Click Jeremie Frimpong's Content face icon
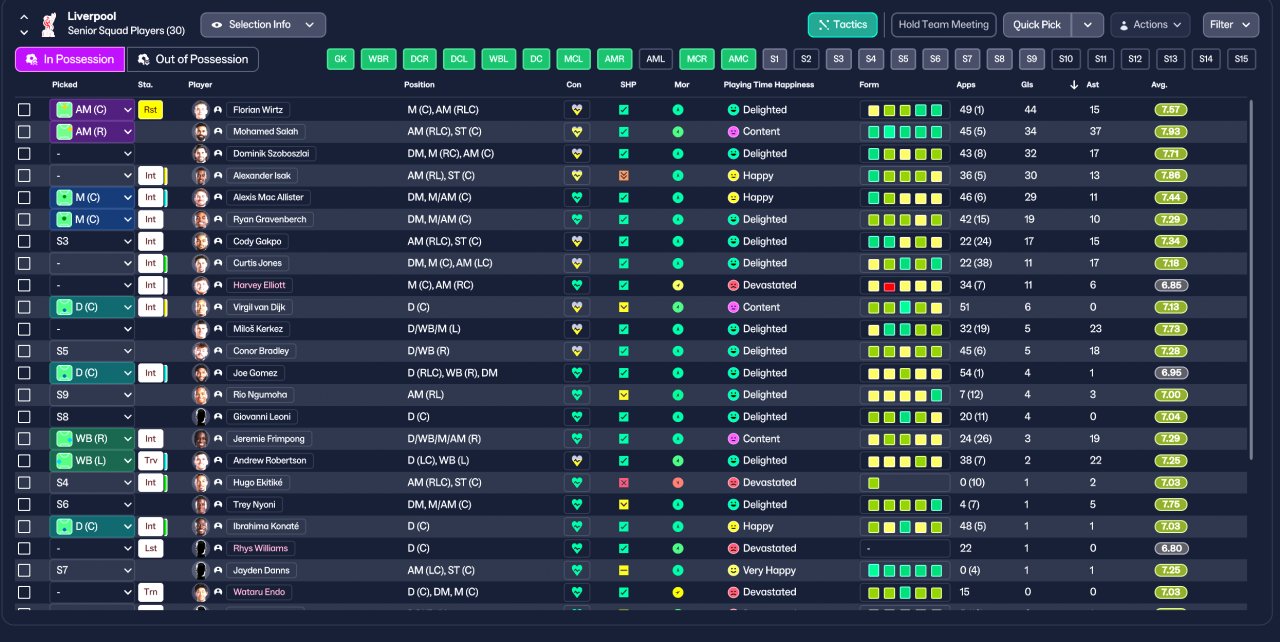The width and height of the screenshot is (1280, 642). coord(733,439)
